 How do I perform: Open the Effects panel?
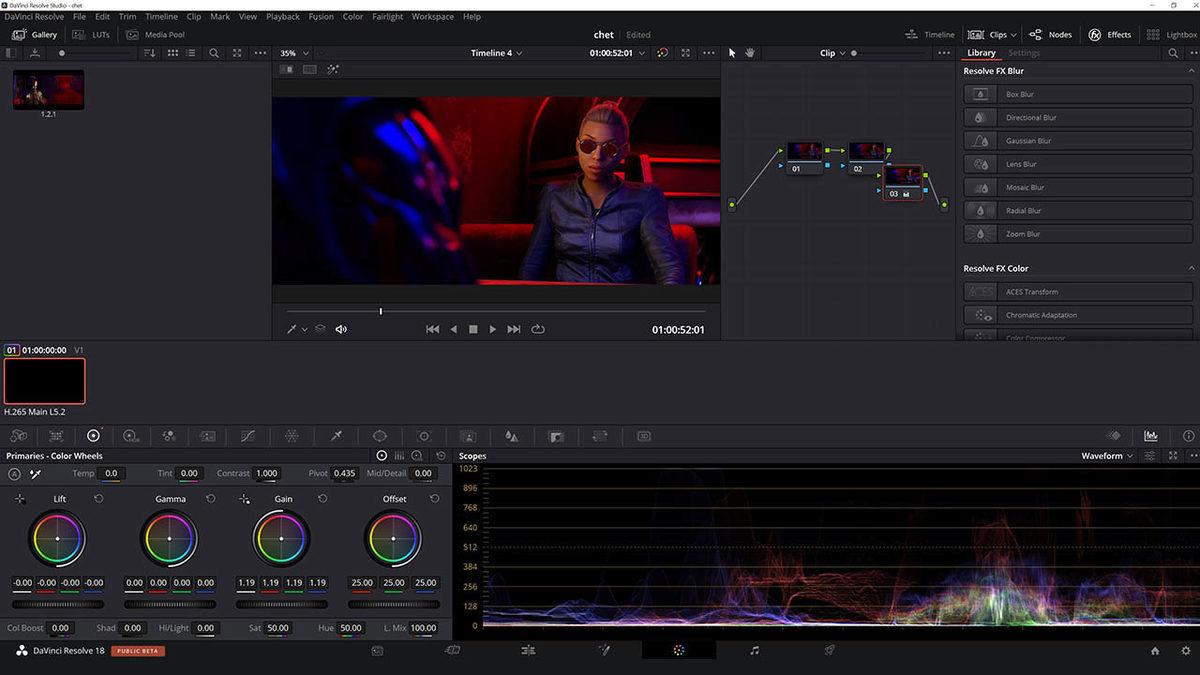pos(1111,34)
